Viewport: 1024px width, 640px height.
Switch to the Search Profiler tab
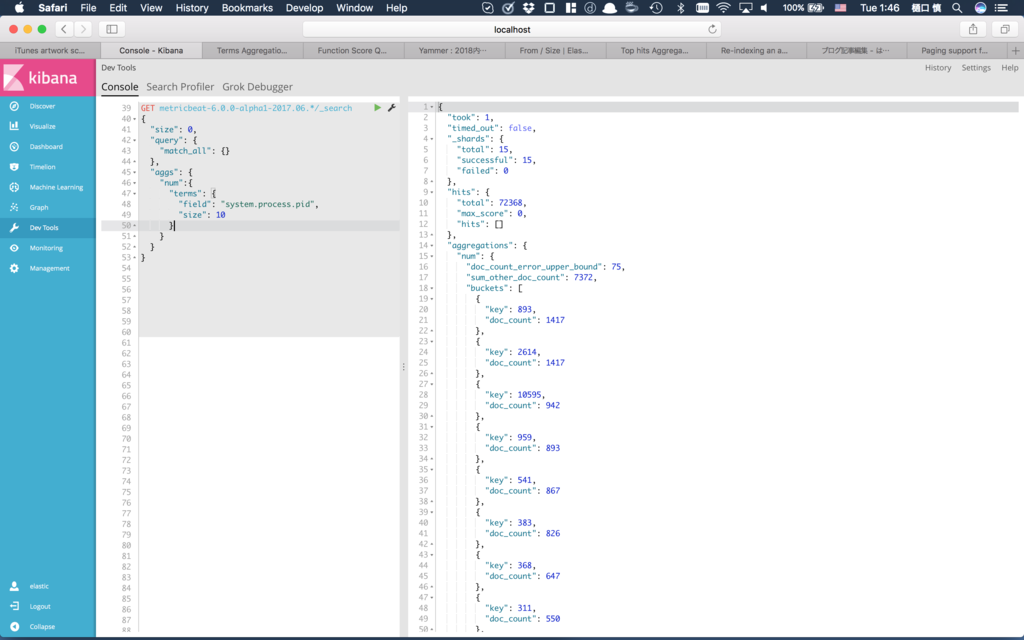point(180,86)
